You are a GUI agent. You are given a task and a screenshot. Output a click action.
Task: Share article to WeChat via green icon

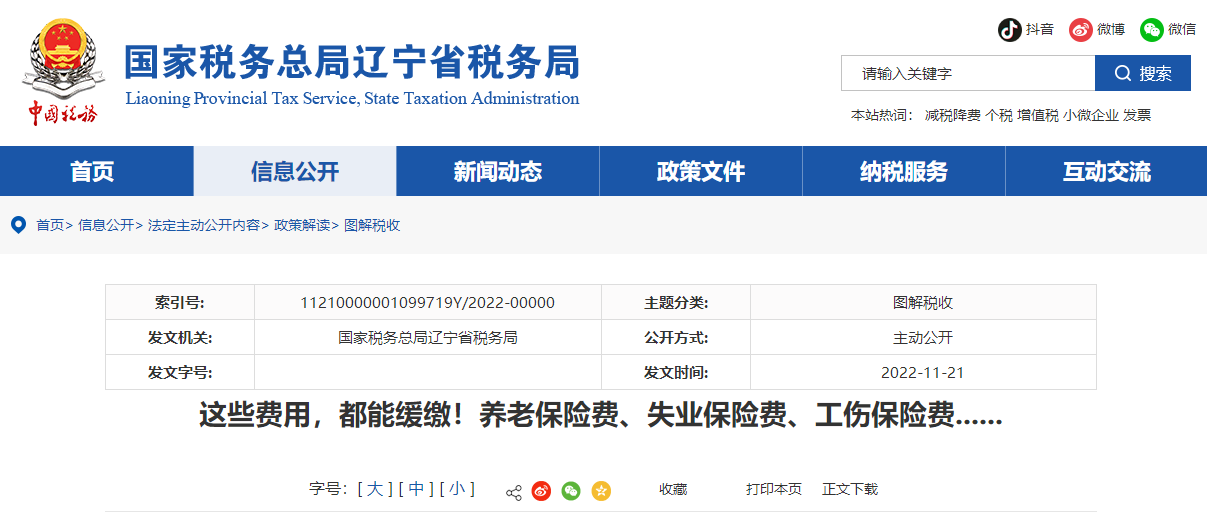click(571, 491)
